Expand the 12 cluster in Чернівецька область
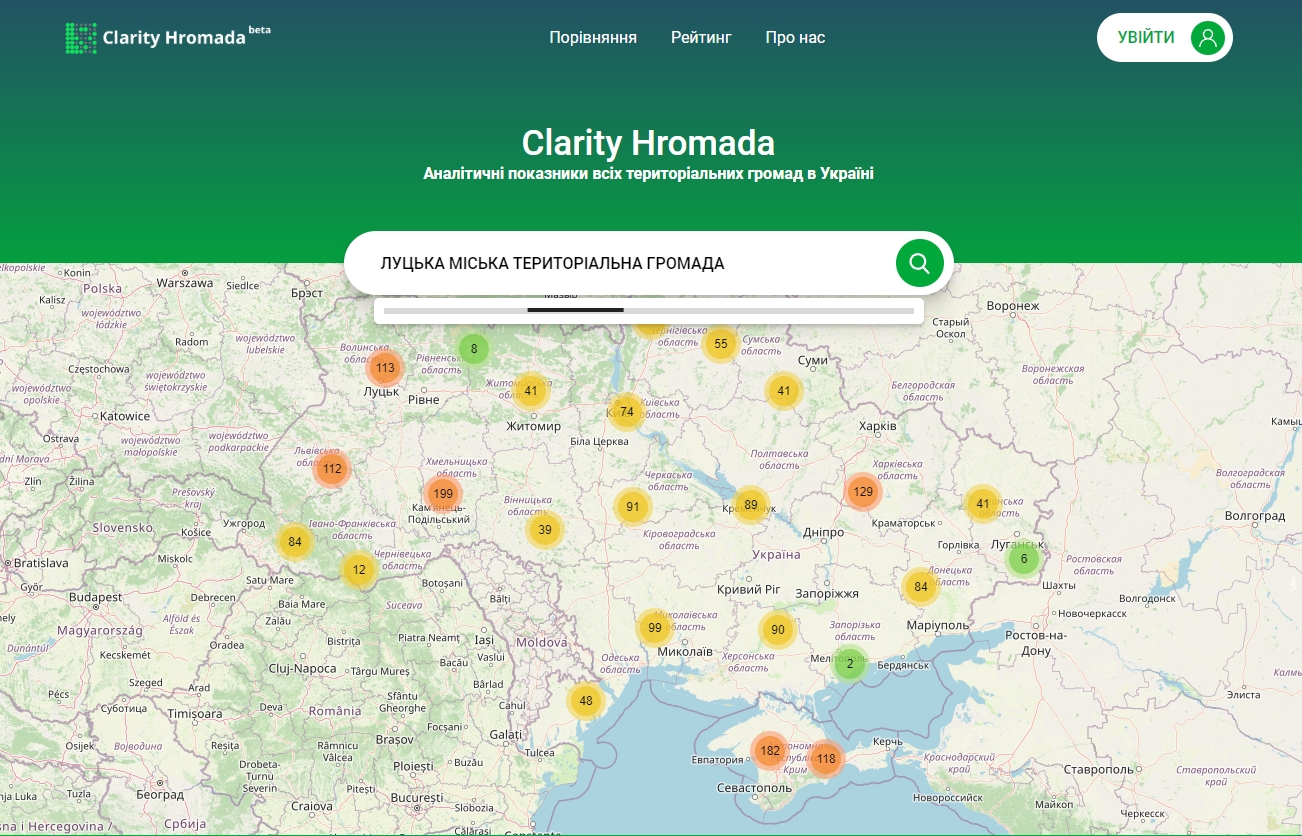This screenshot has height=836, width=1302. click(359, 571)
